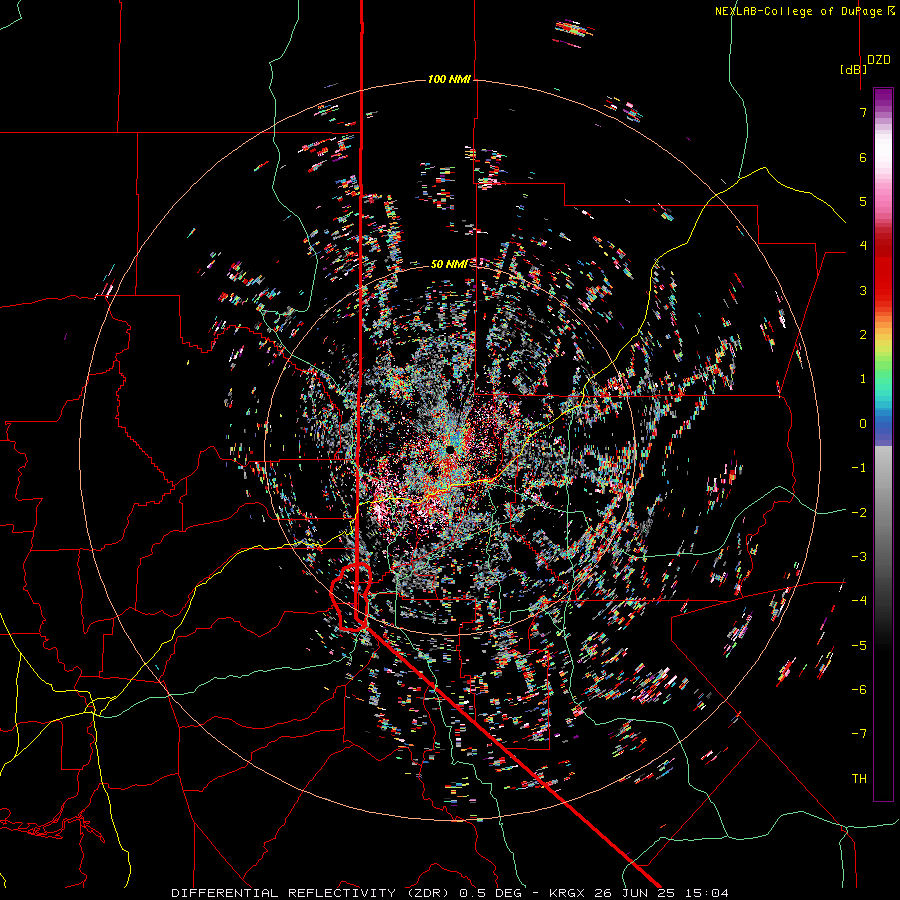Image resolution: width=900 pixels, height=900 pixels.
Task: Click the 50 NMI range ring label
Action: tap(449, 264)
